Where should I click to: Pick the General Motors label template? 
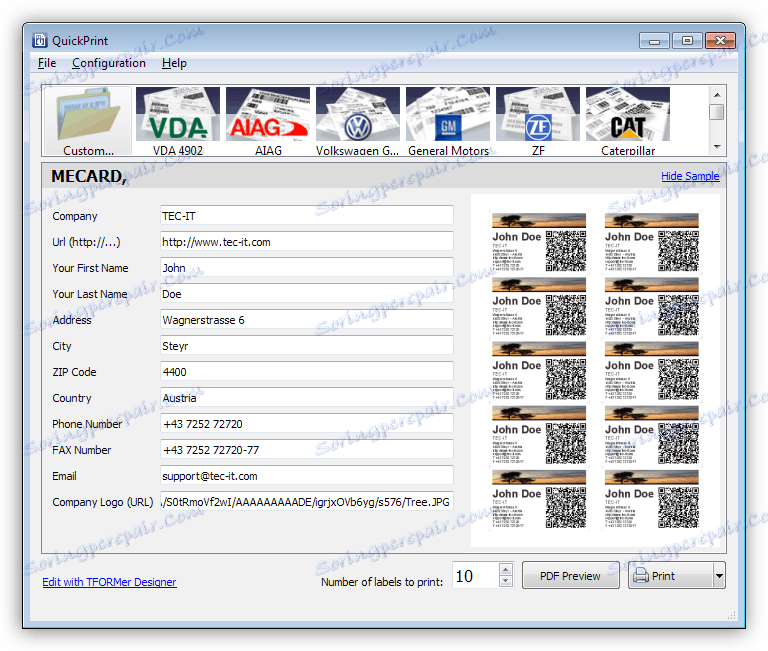[x=448, y=121]
